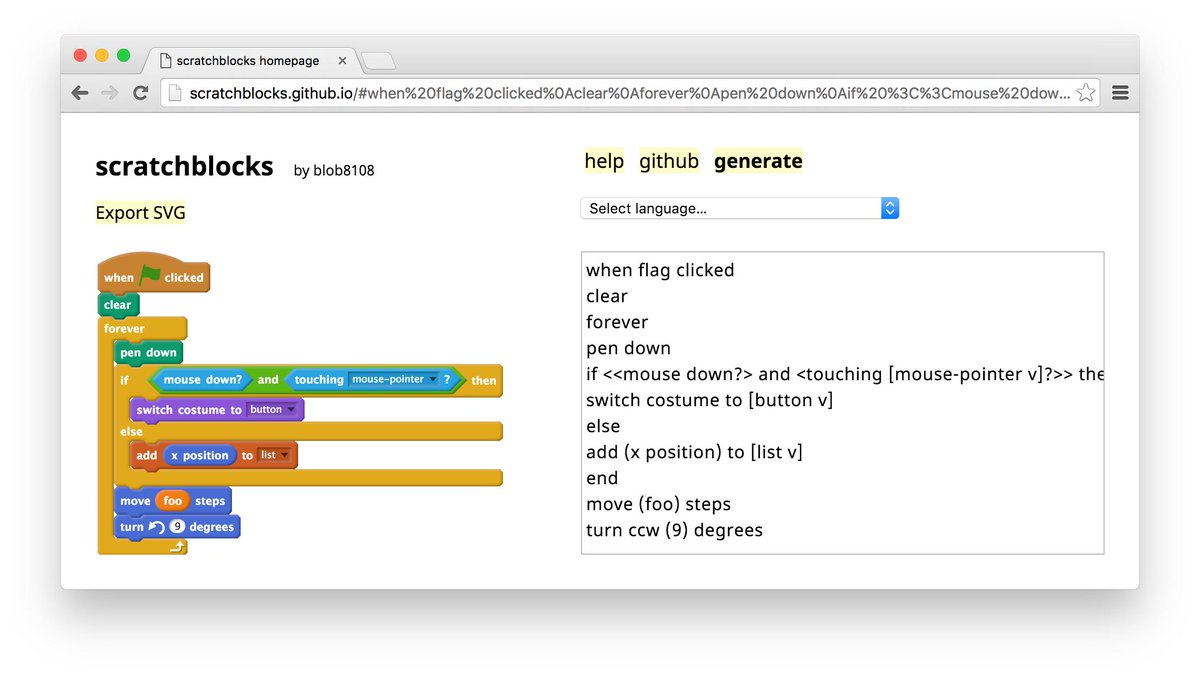Click the scratchblocks page title
Screen dimensions: 1200x676
[x=184, y=166]
